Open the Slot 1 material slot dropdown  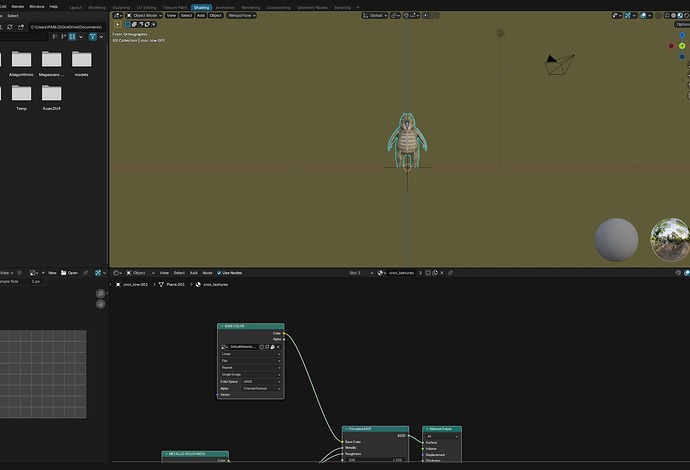pyautogui.click(x=361, y=273)
